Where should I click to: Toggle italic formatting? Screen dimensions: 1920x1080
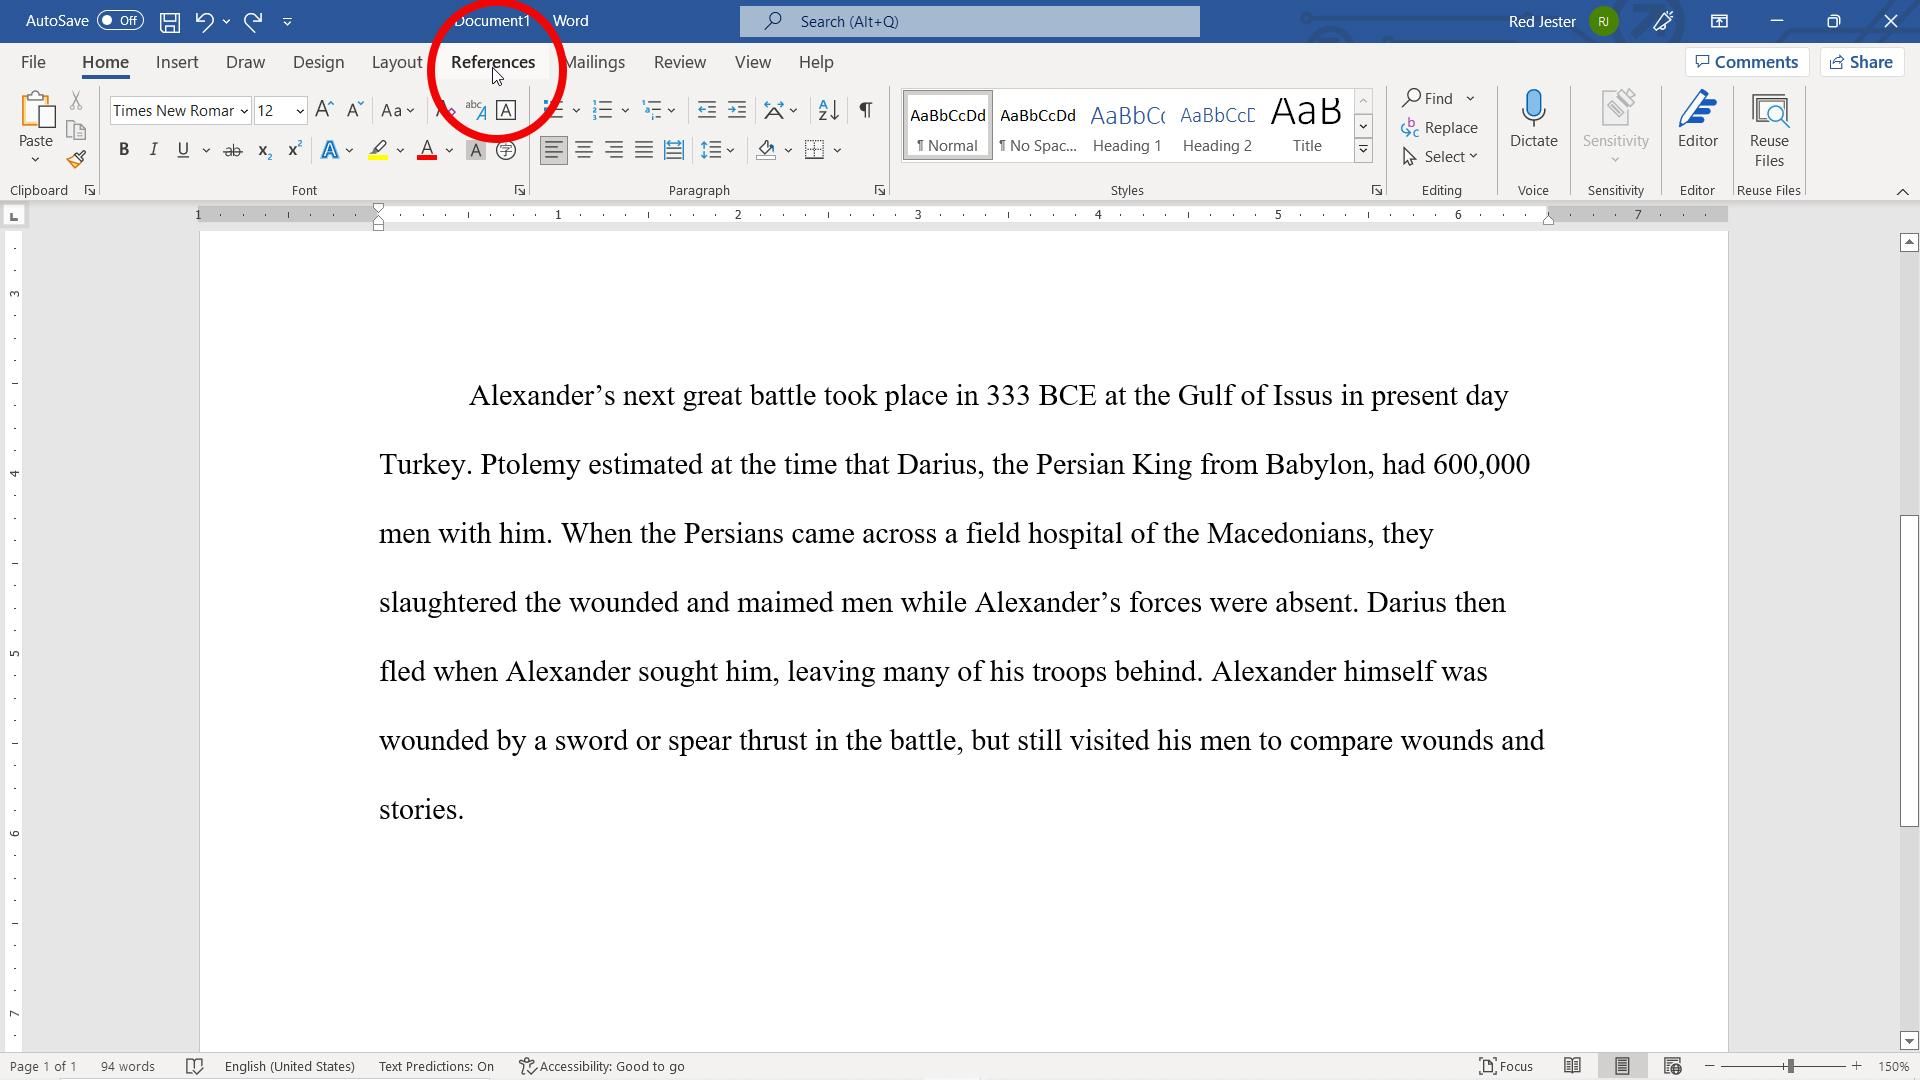click(x=152, y=149)
